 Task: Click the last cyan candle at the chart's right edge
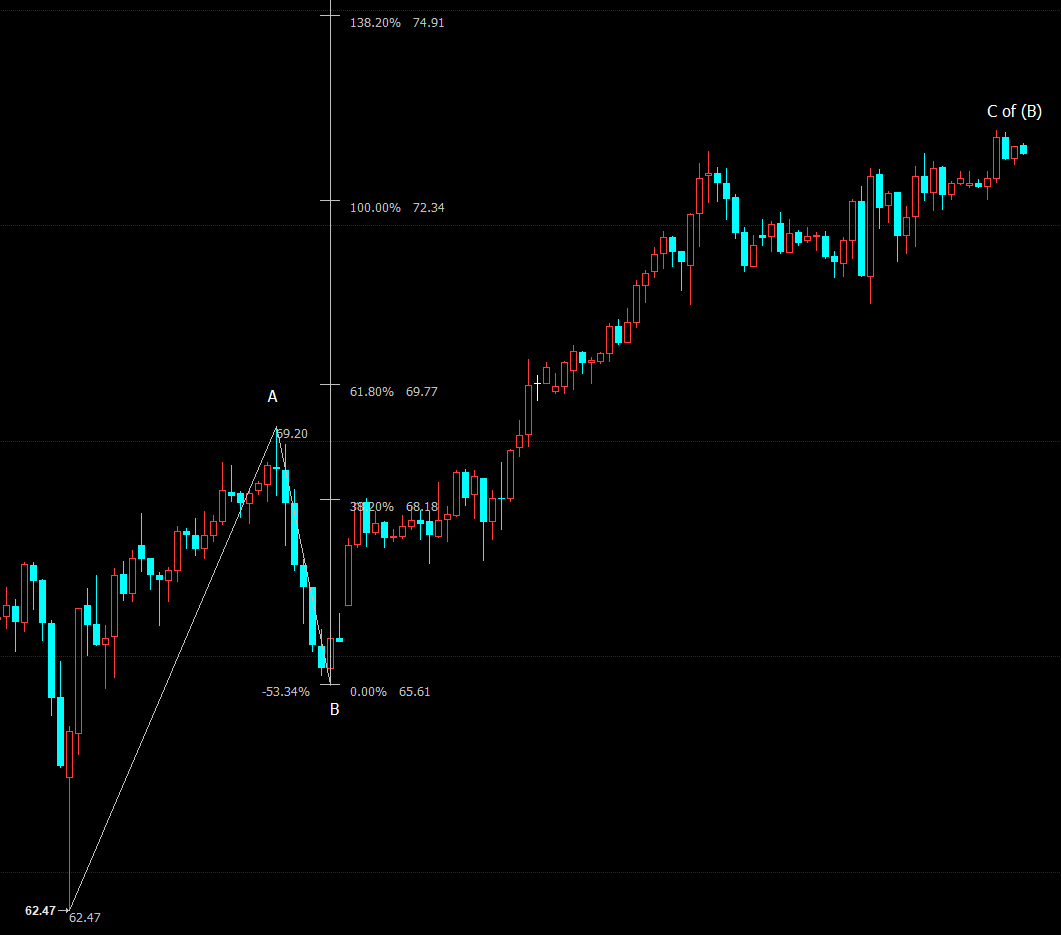click(1023, 150)
